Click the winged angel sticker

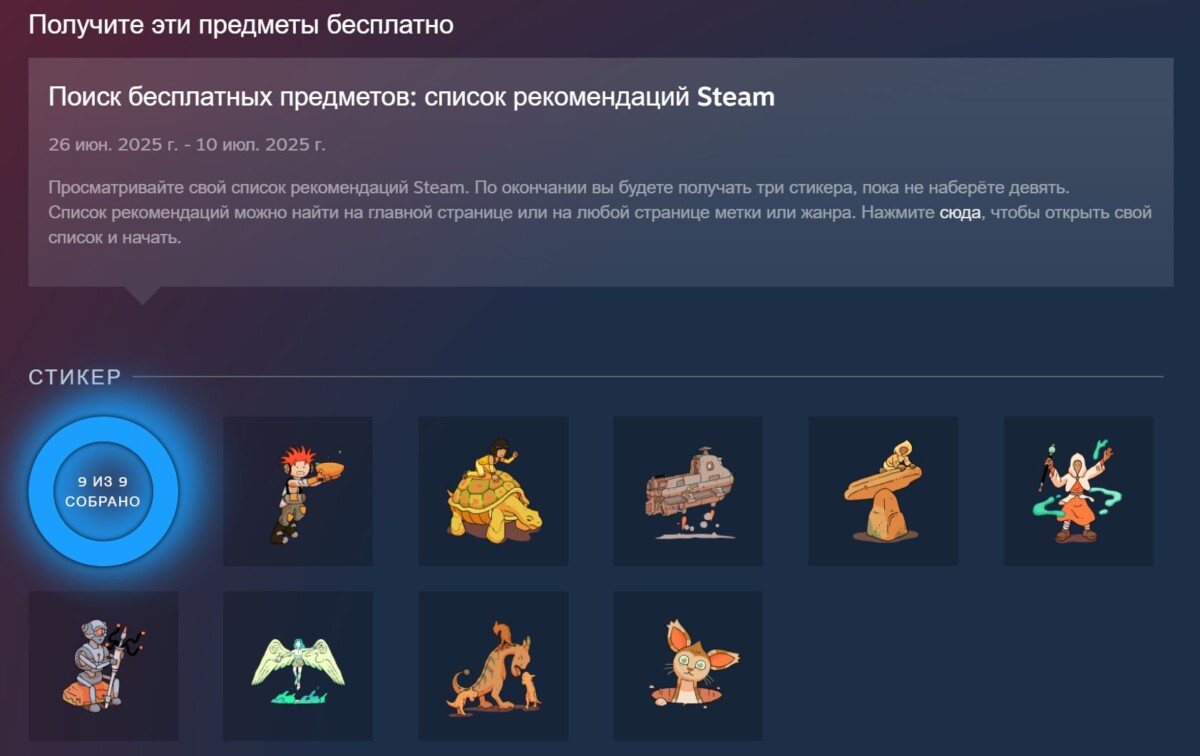[x=298, y=666]
